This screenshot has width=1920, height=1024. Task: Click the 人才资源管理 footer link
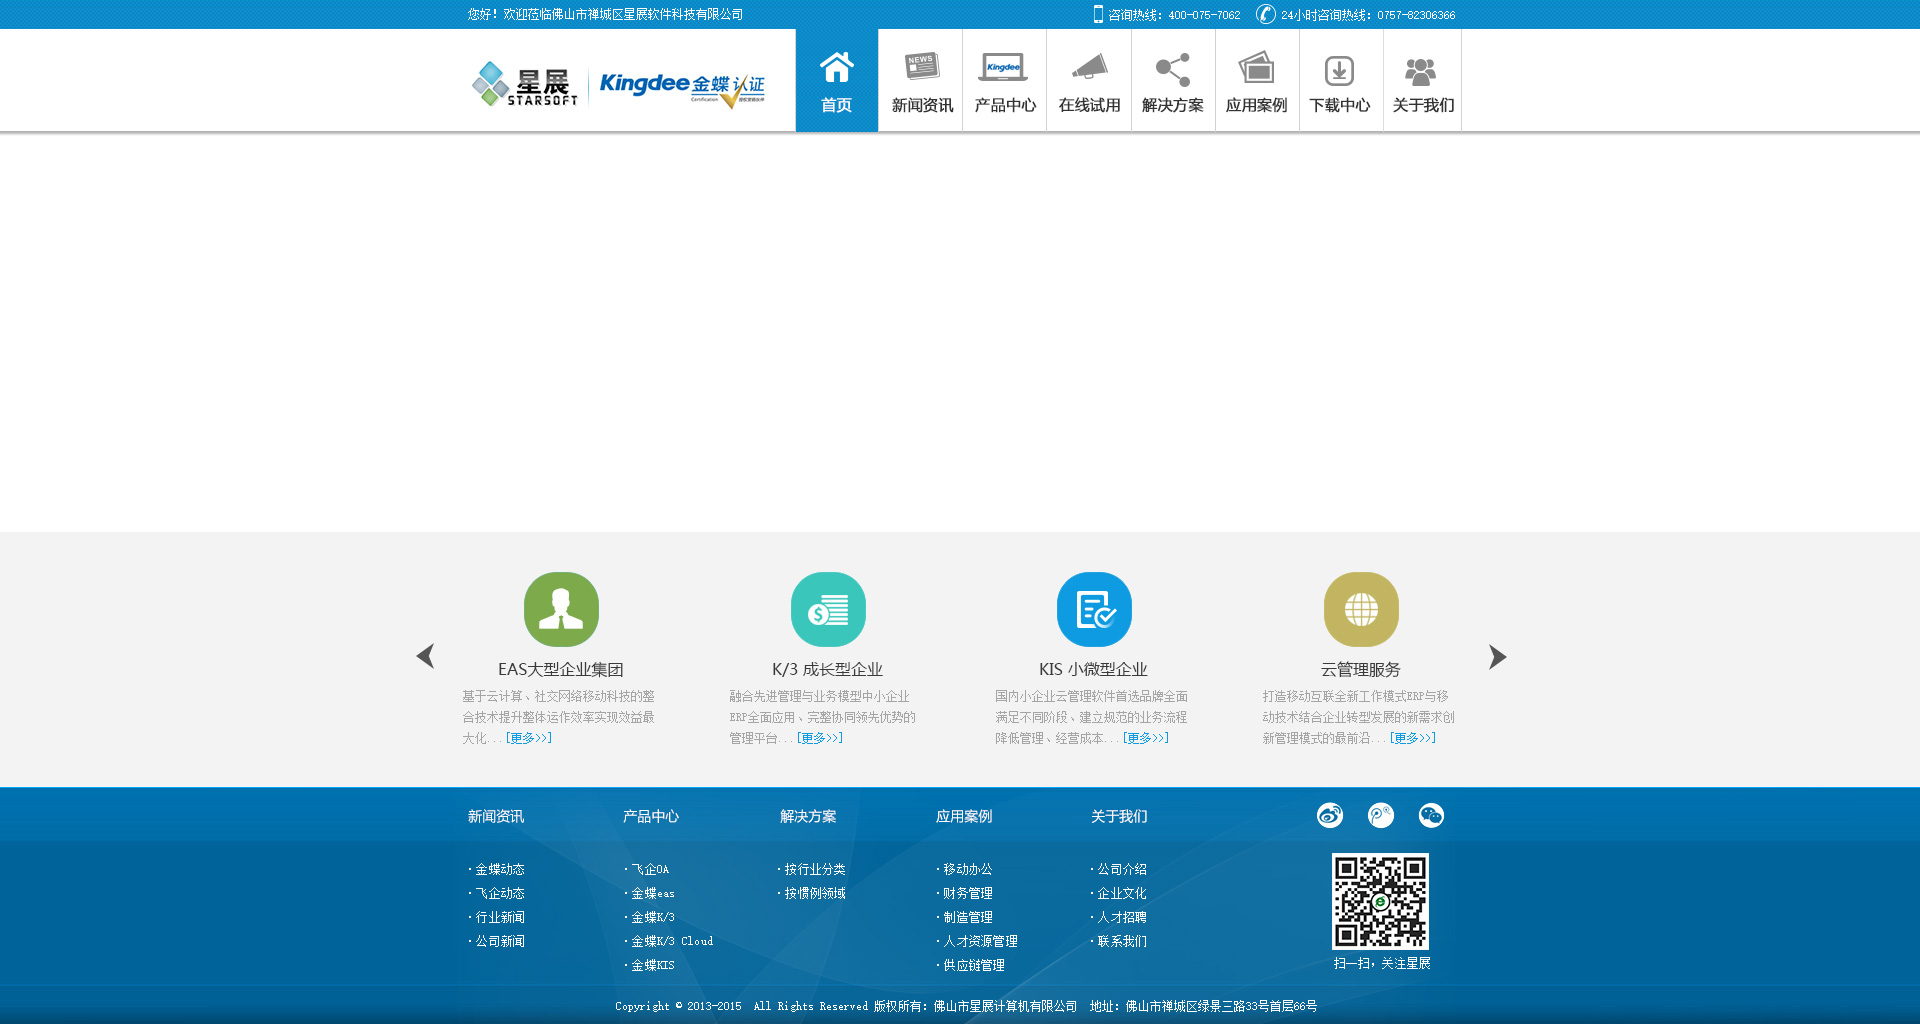tap(980, 941)
